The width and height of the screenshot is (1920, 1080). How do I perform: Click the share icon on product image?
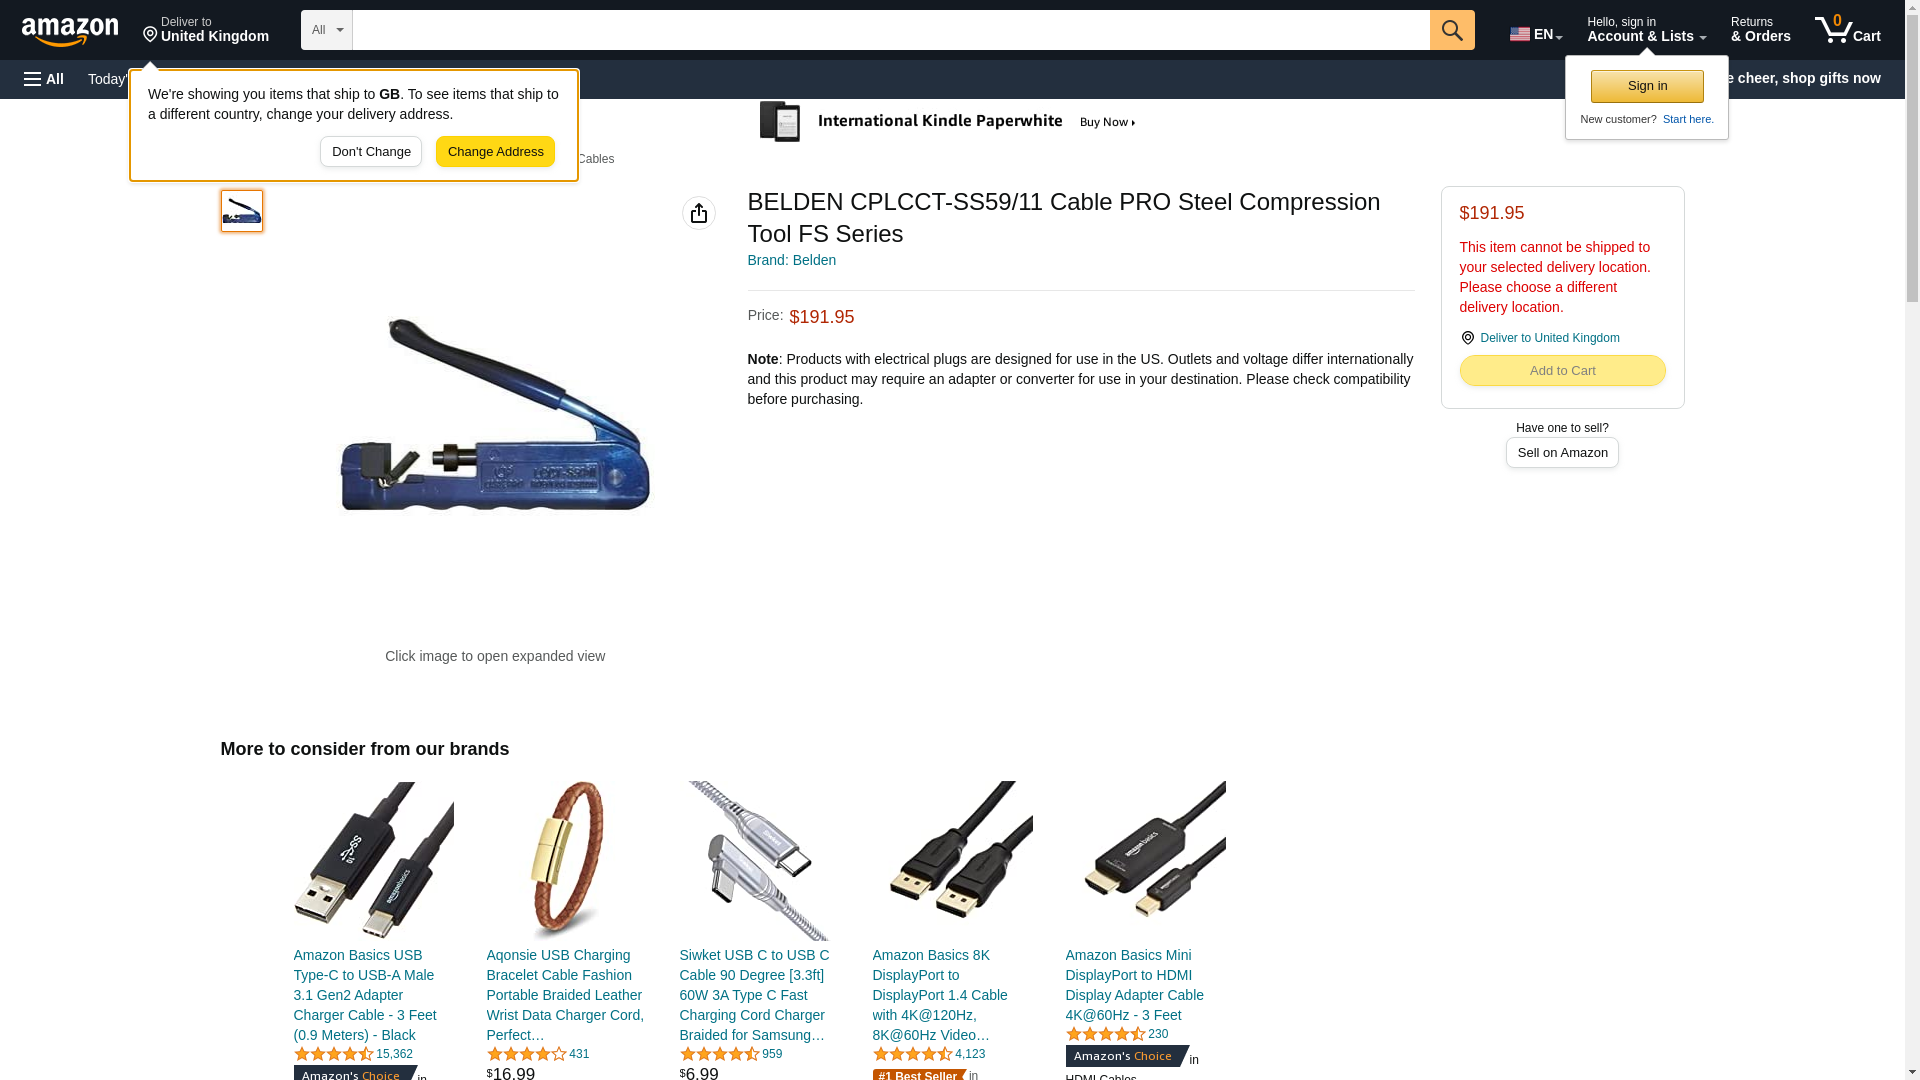pos(699,213)
